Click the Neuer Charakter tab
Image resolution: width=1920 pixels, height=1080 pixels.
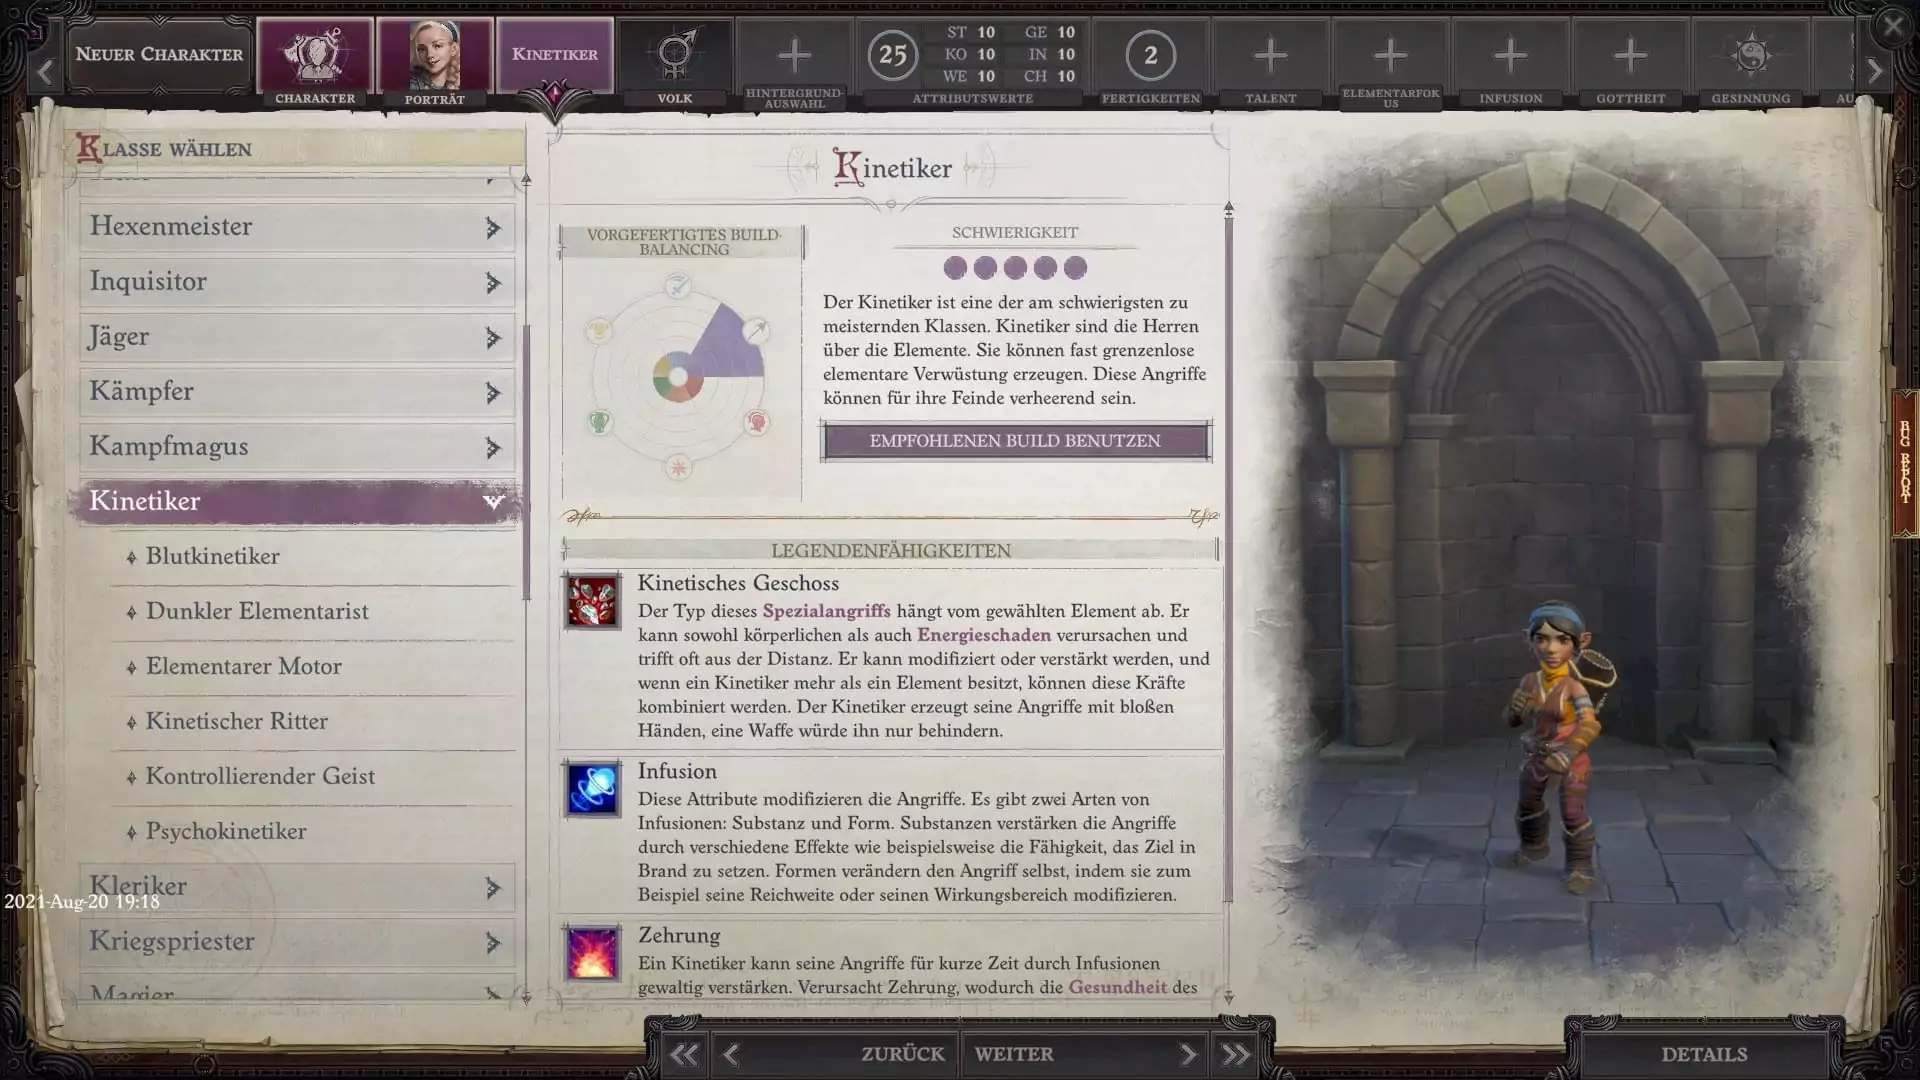pos(159,55)
